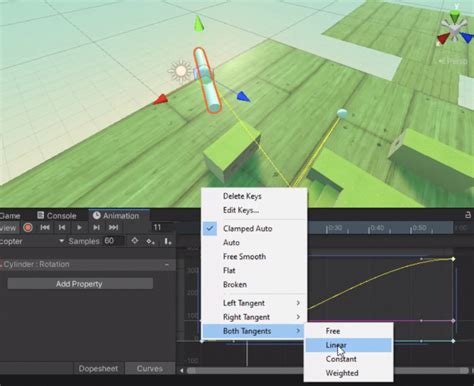Expand the Both Tangents submenu
Image resolution: width=474 pixels, height=386 pixels.
pyautogui.click(x=254, y=331)
